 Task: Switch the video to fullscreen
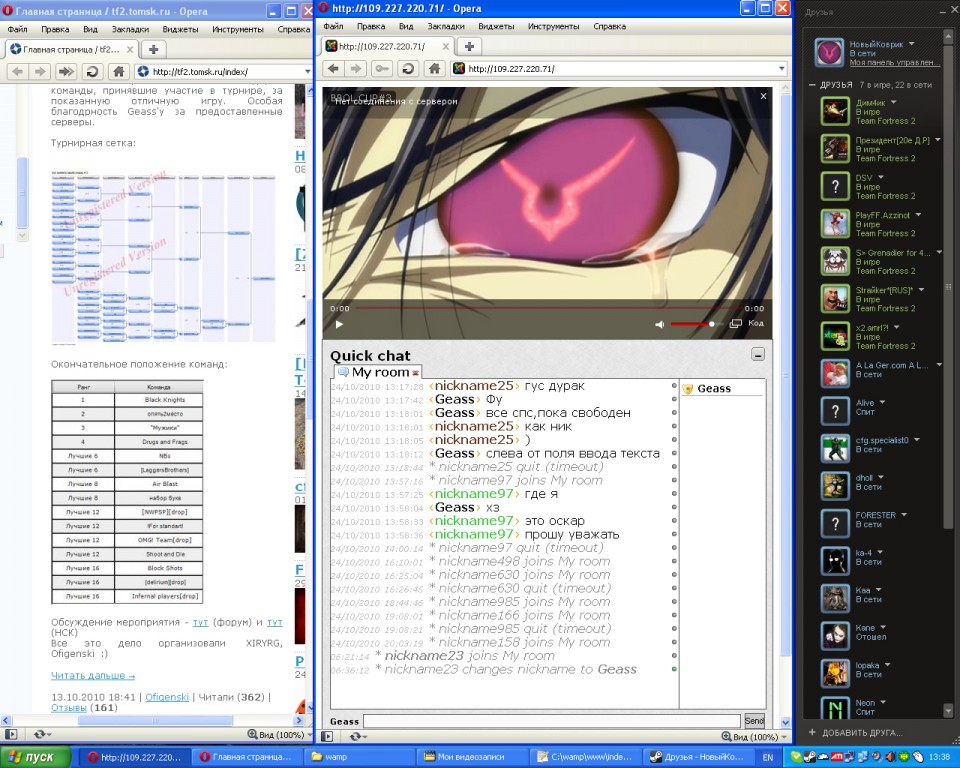(x=735, y=323)
